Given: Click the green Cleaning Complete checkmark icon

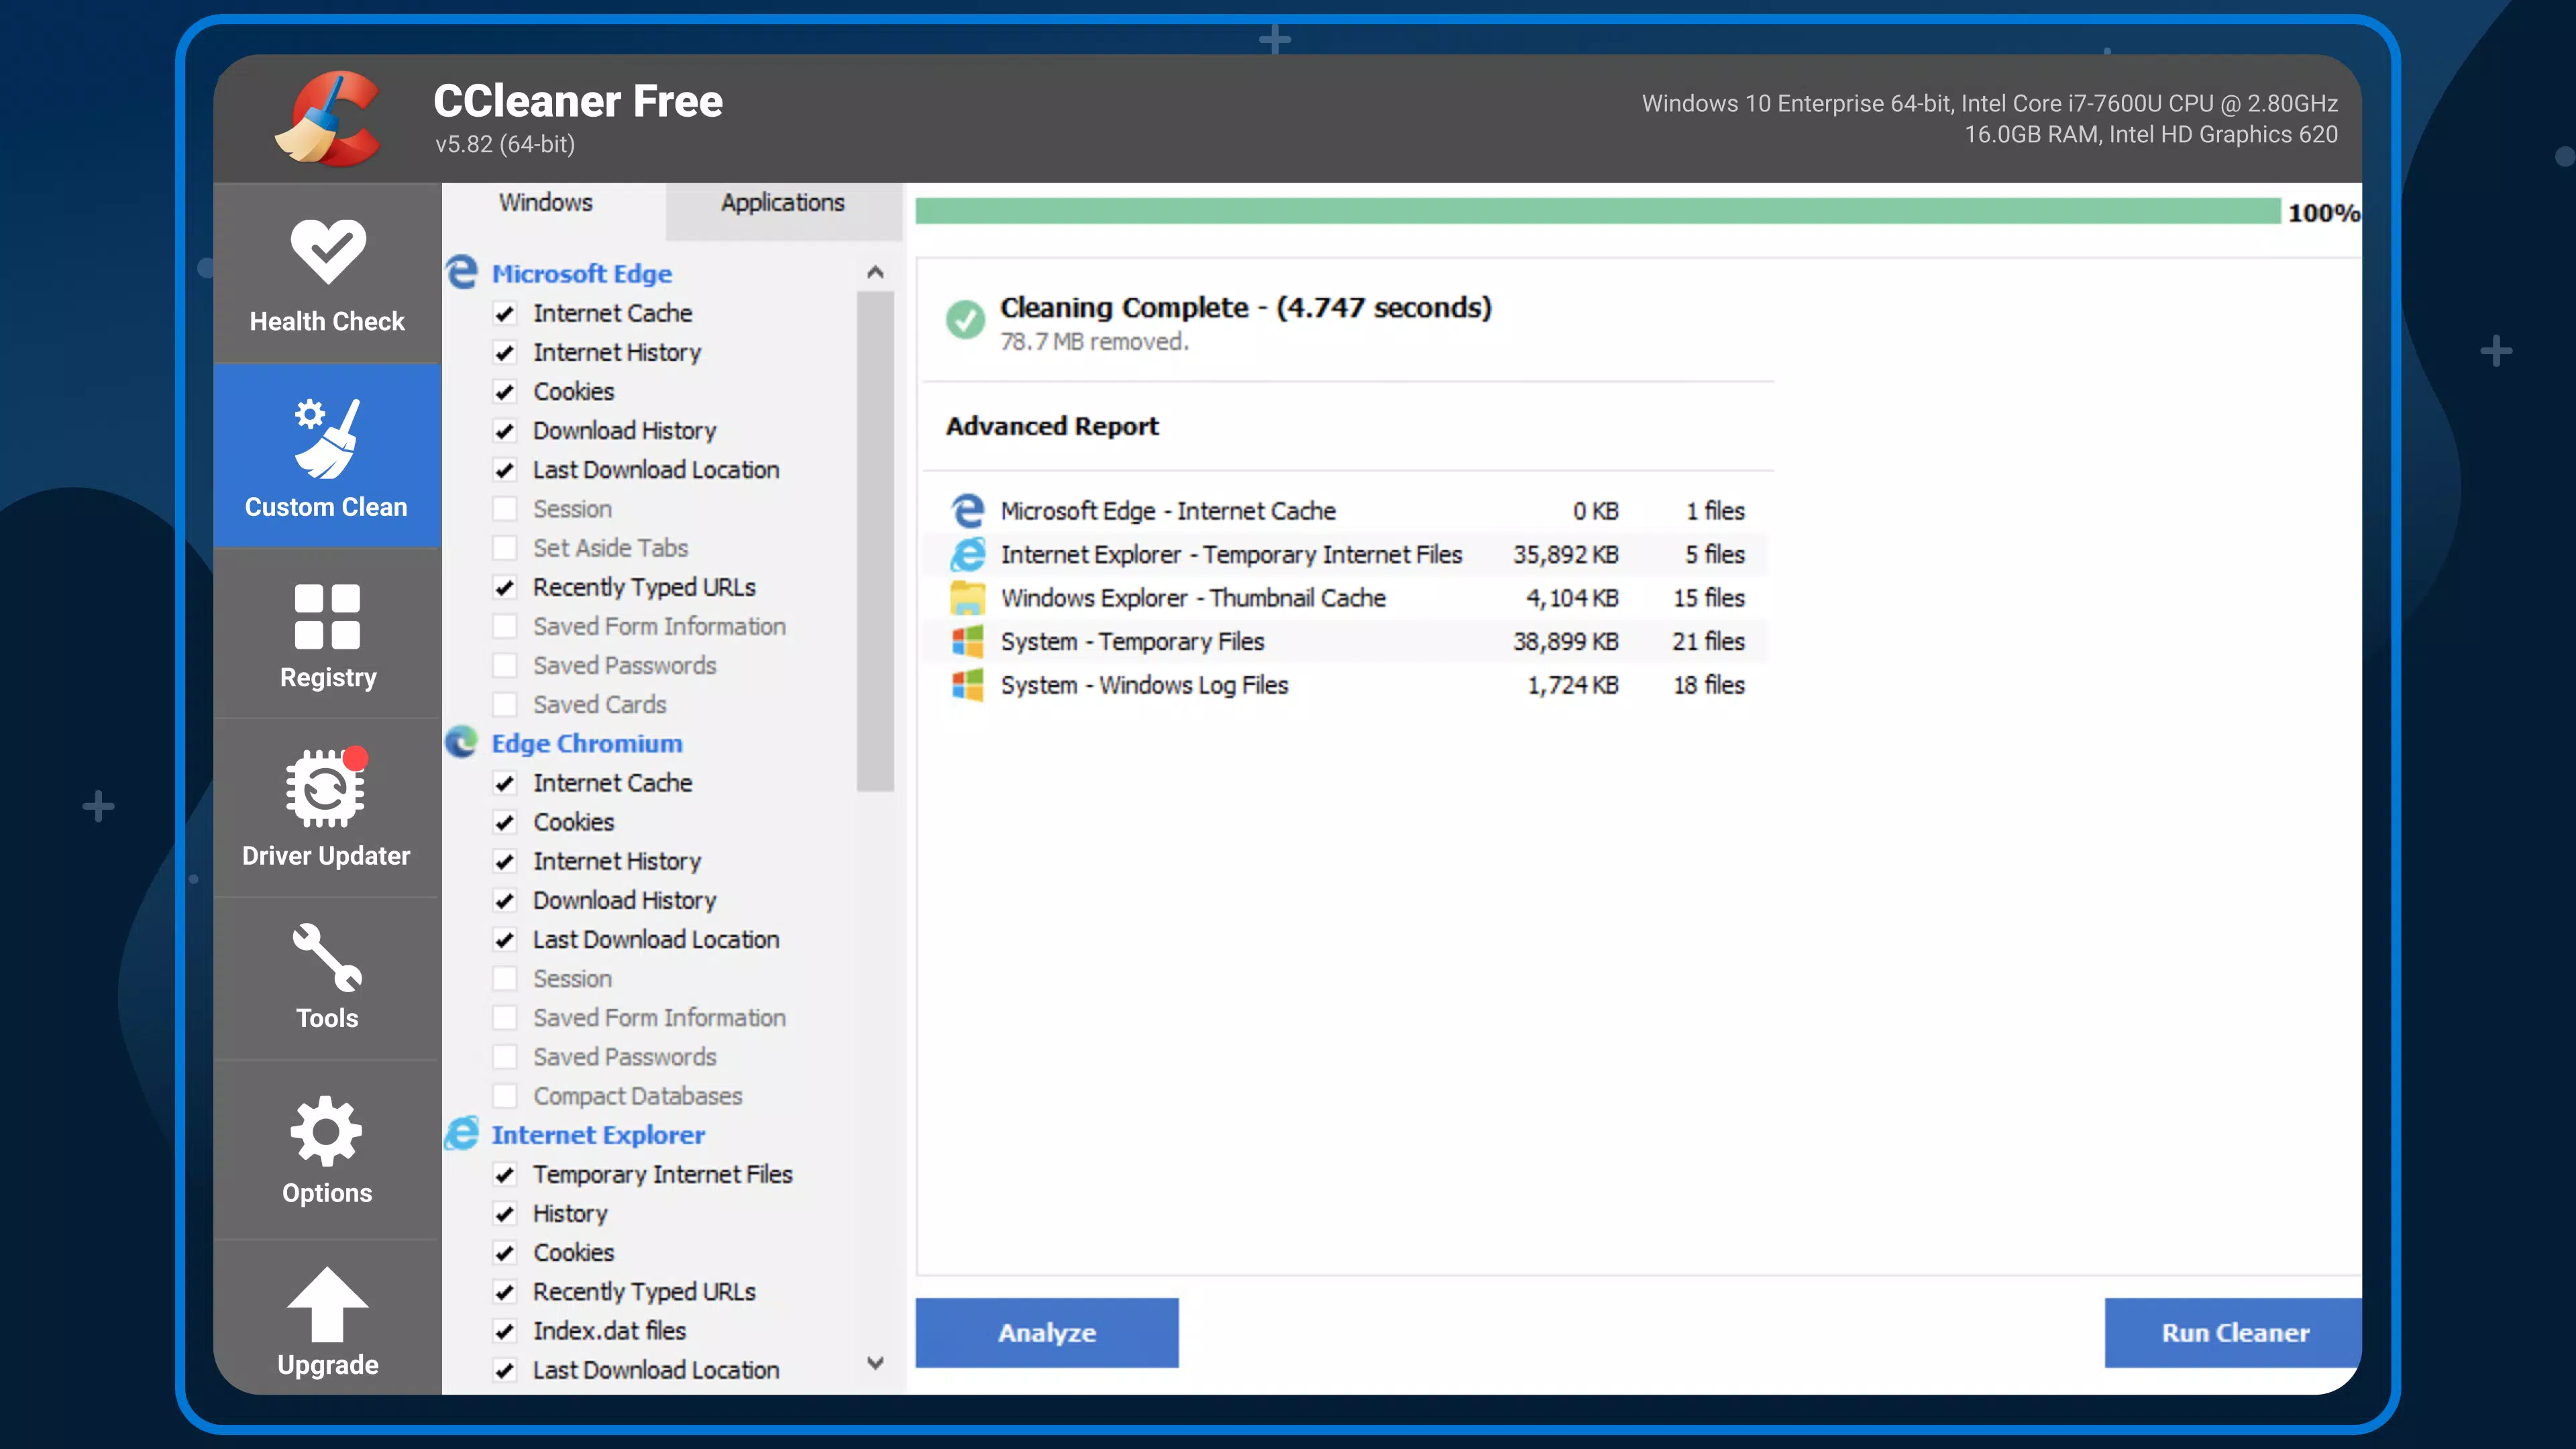Looking at the screenshot, I should coord(965,320).
